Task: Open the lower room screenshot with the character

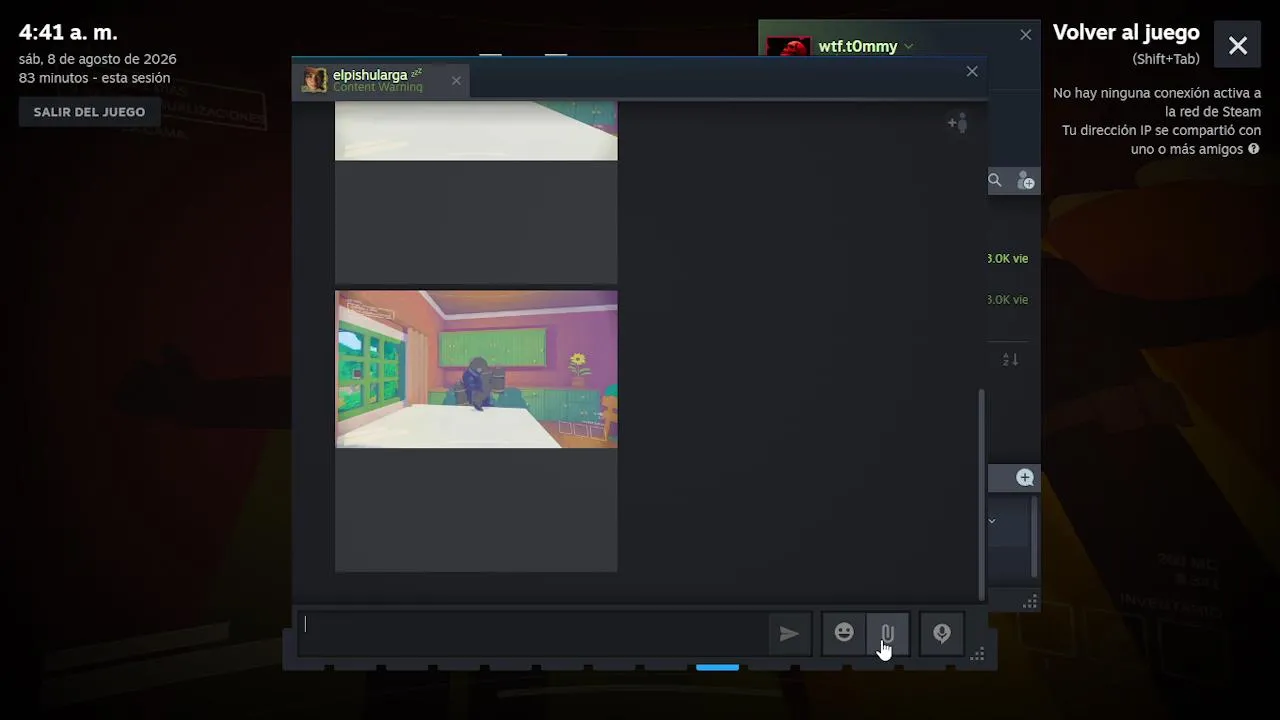Action: pyautogui.click(x=476, y=369)
